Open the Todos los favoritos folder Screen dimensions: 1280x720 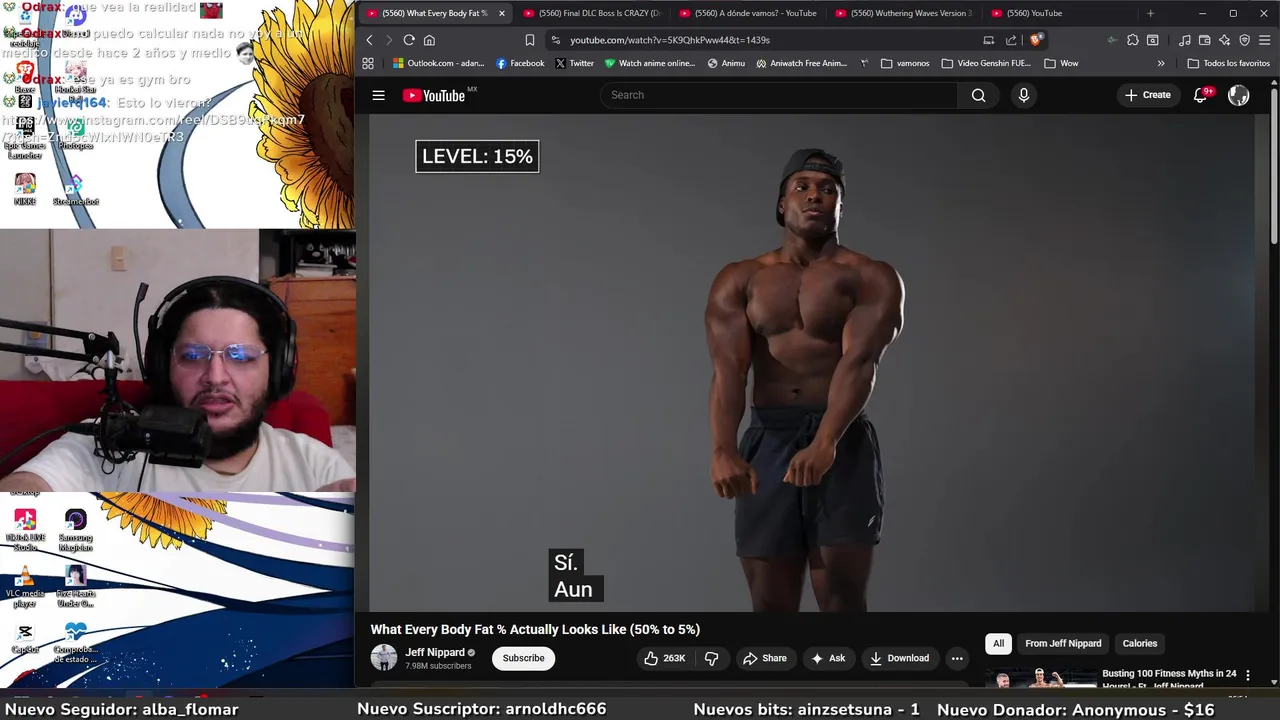(1228, 63)
